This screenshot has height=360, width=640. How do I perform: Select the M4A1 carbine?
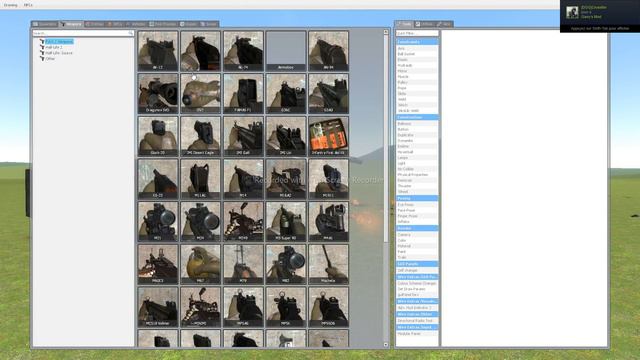tap(329, 221)
